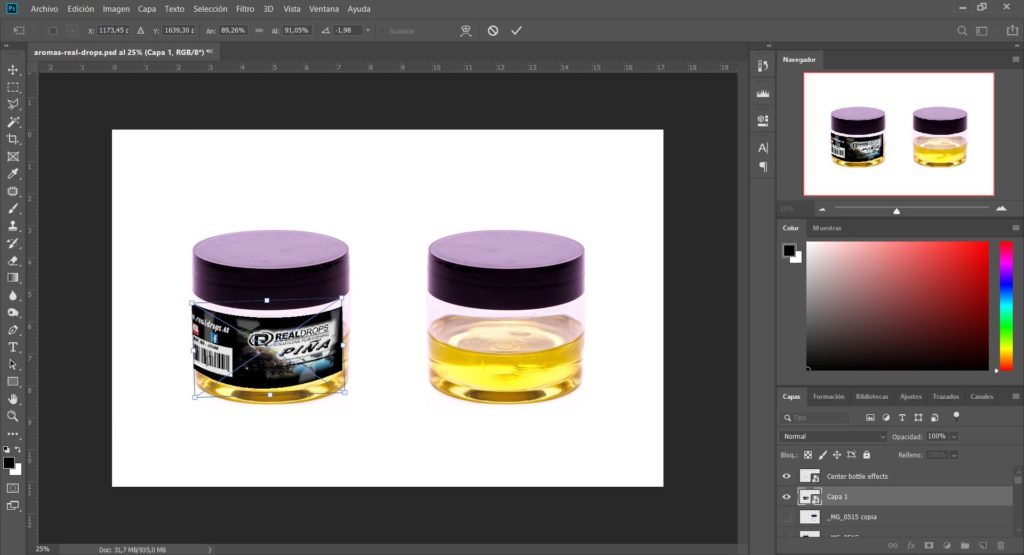Select the Polygonal Lasso tool
1024x555 pixels.
point(12,104)
